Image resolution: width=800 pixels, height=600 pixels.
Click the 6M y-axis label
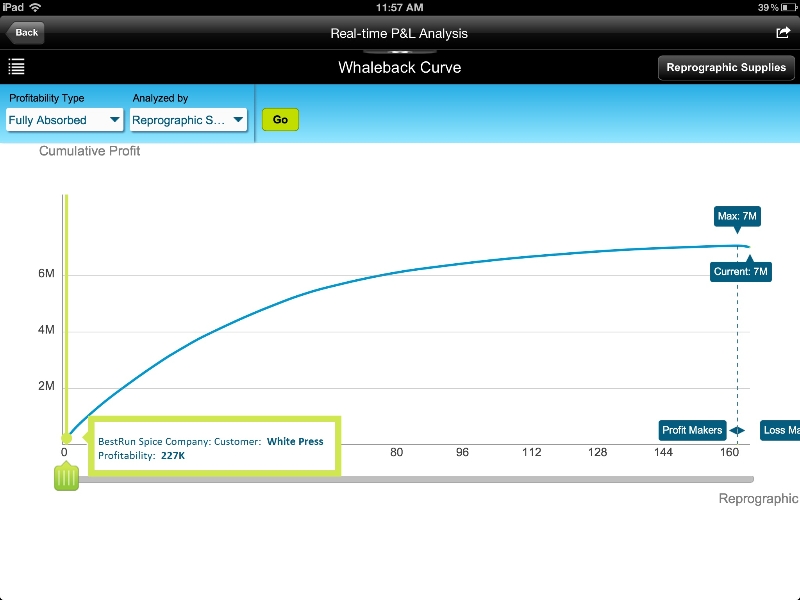[46, 273]
